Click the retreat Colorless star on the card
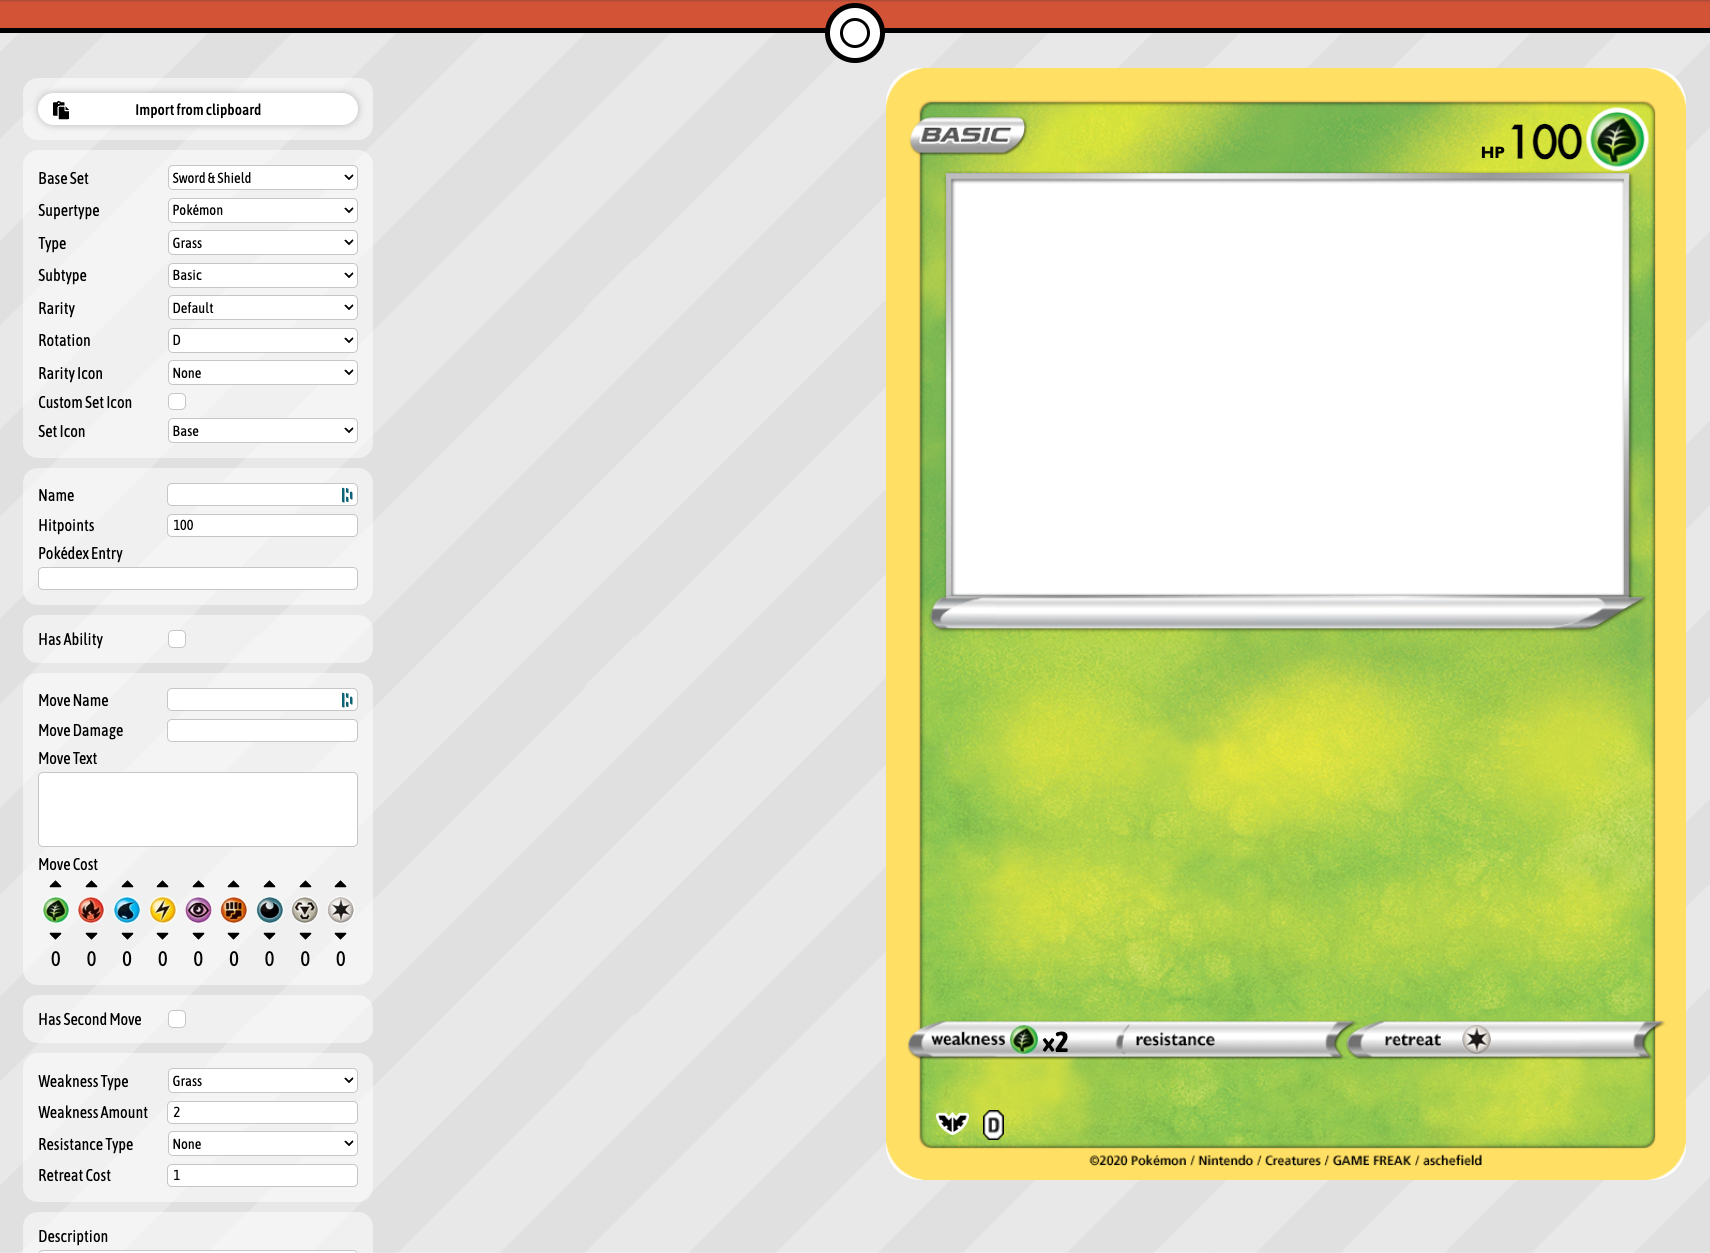The height and width of the screenshot is (1253, 1710). point(1477,1040)
